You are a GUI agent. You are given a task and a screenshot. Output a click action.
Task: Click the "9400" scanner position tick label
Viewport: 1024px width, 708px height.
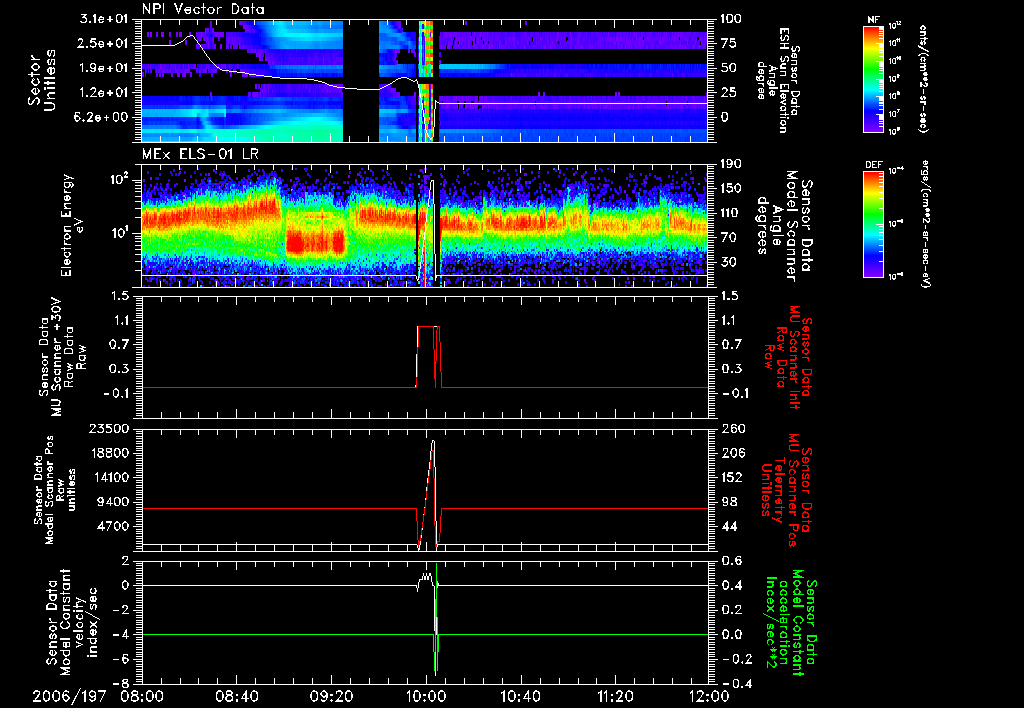tap(115, 502)
